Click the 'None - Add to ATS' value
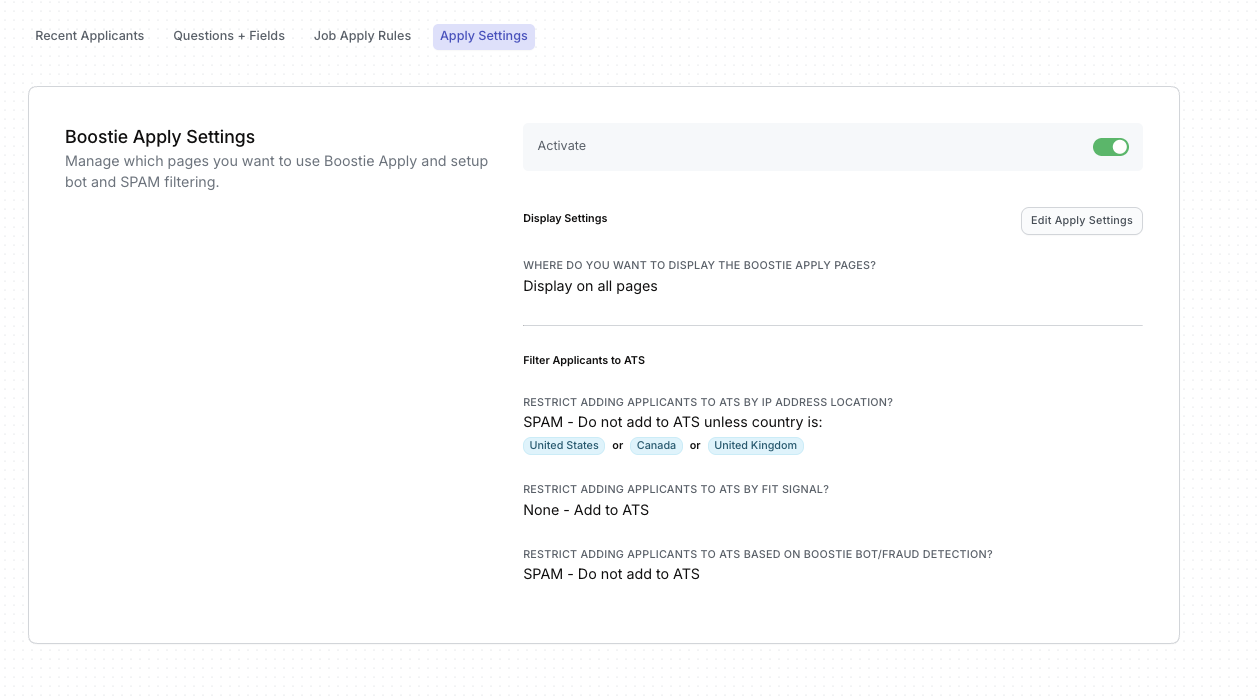This screenshot has height=700, width=1257. pos(586,510)
